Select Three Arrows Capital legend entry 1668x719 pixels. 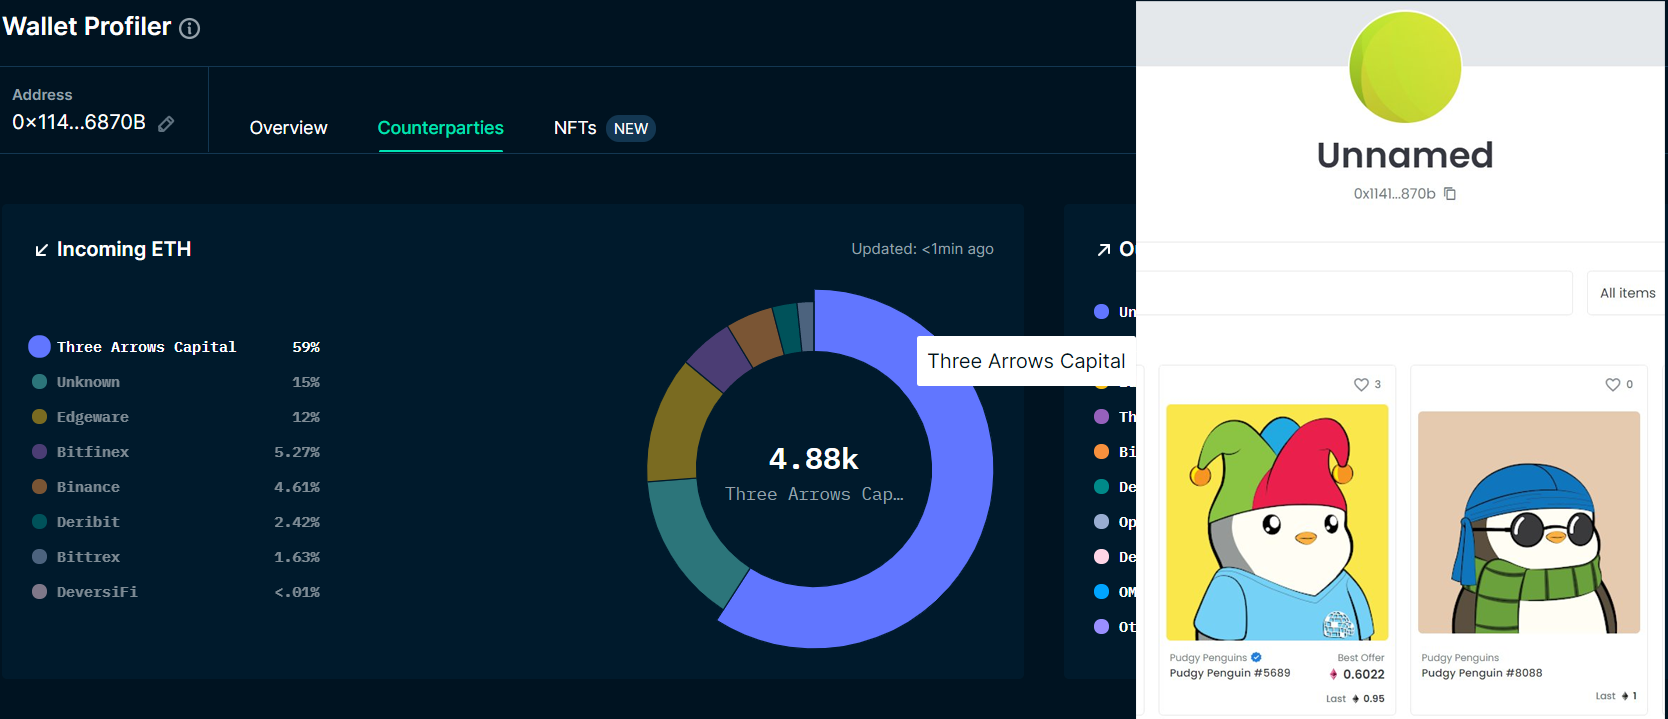[x=146, y=347]
